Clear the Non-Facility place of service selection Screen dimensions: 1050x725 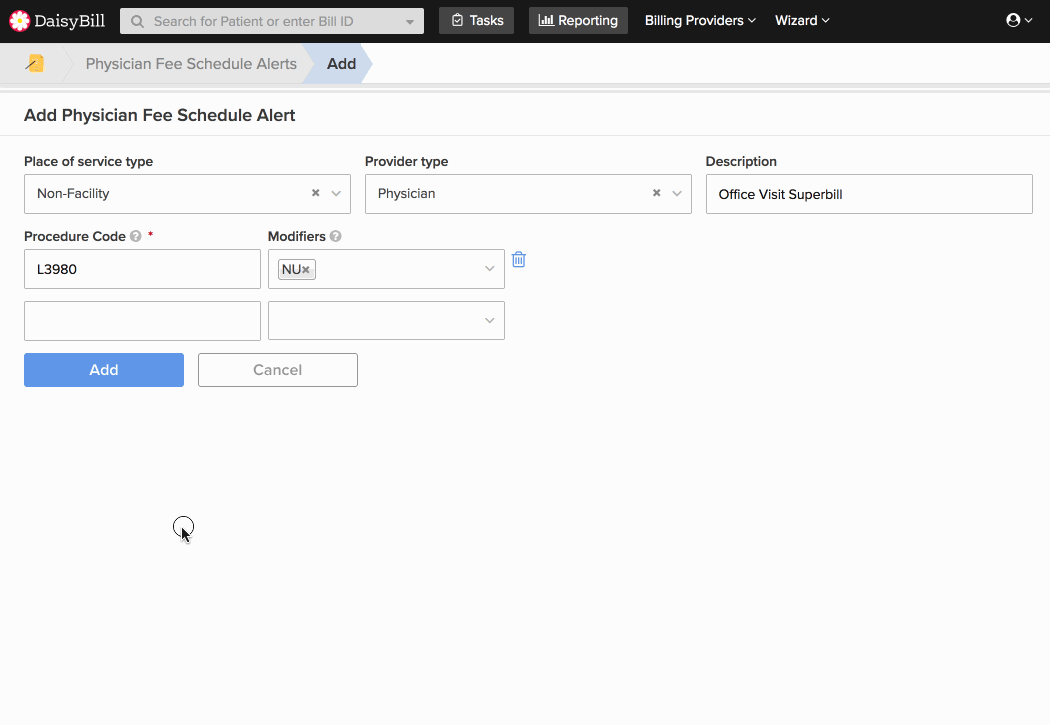(x=315, y=193)
